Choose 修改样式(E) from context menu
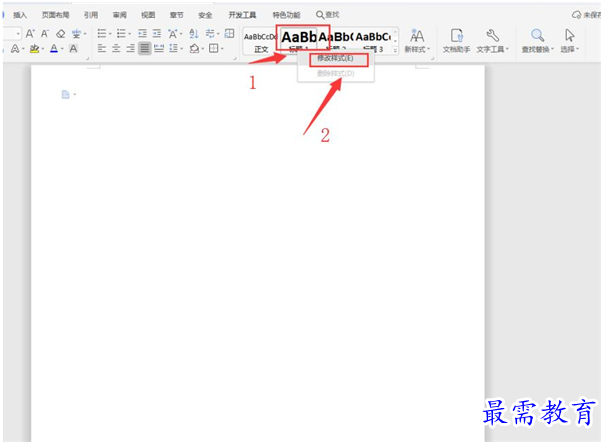Viewport: 604px width, 444px height. (x=335, y=59)
